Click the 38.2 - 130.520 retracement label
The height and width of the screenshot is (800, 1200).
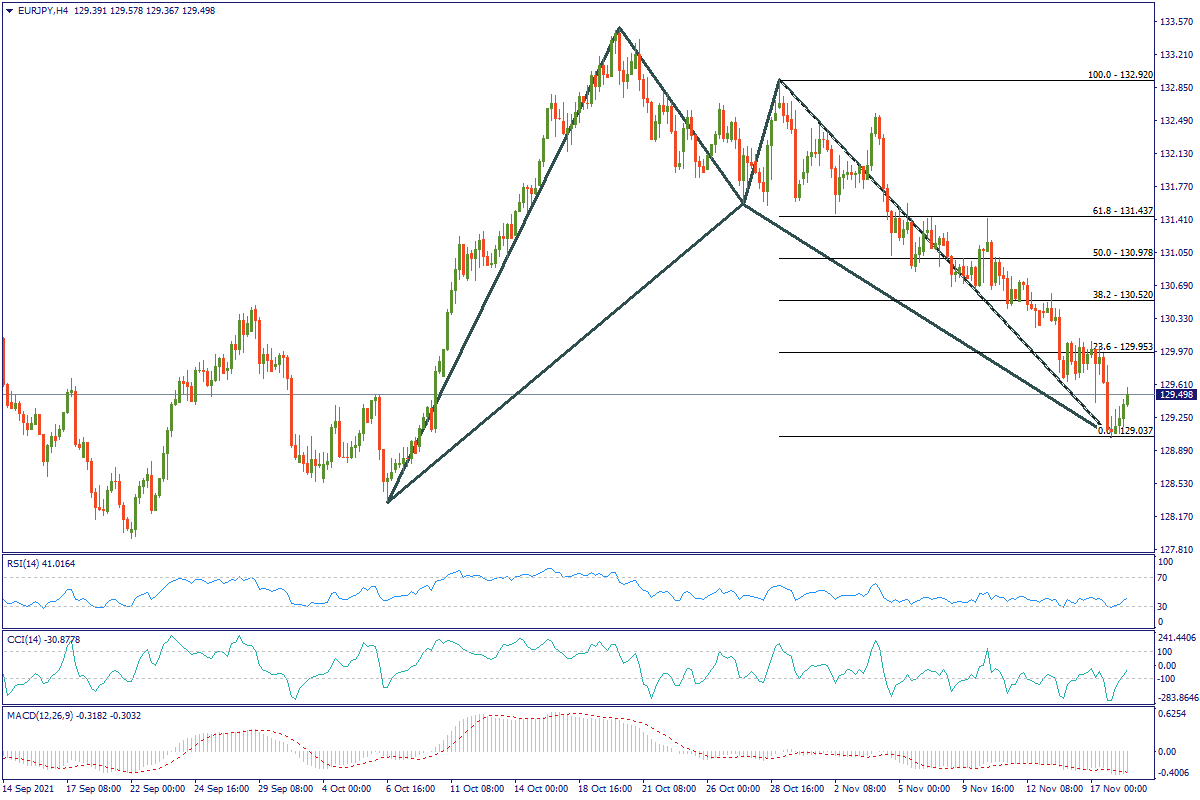click(1123, 296)
